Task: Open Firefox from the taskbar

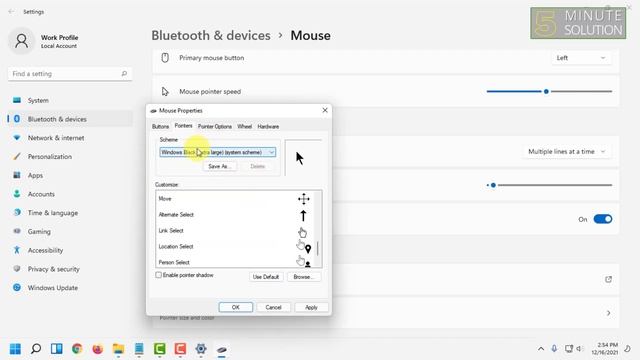Action: click(x=98, y=349)
